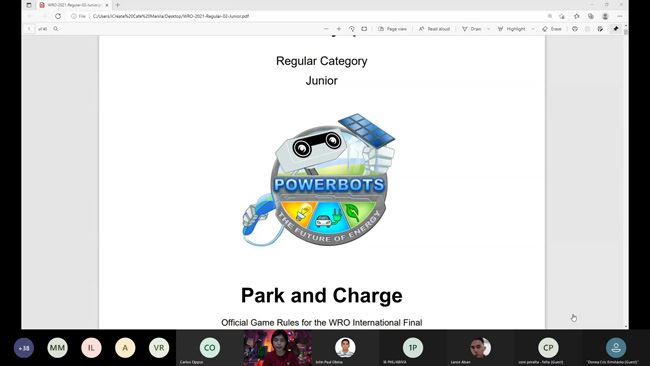The height and width of the screenshot is (366, 650).
Task: Expand the Highlight color dropdown arrow
Action: (x=533, y=29)
